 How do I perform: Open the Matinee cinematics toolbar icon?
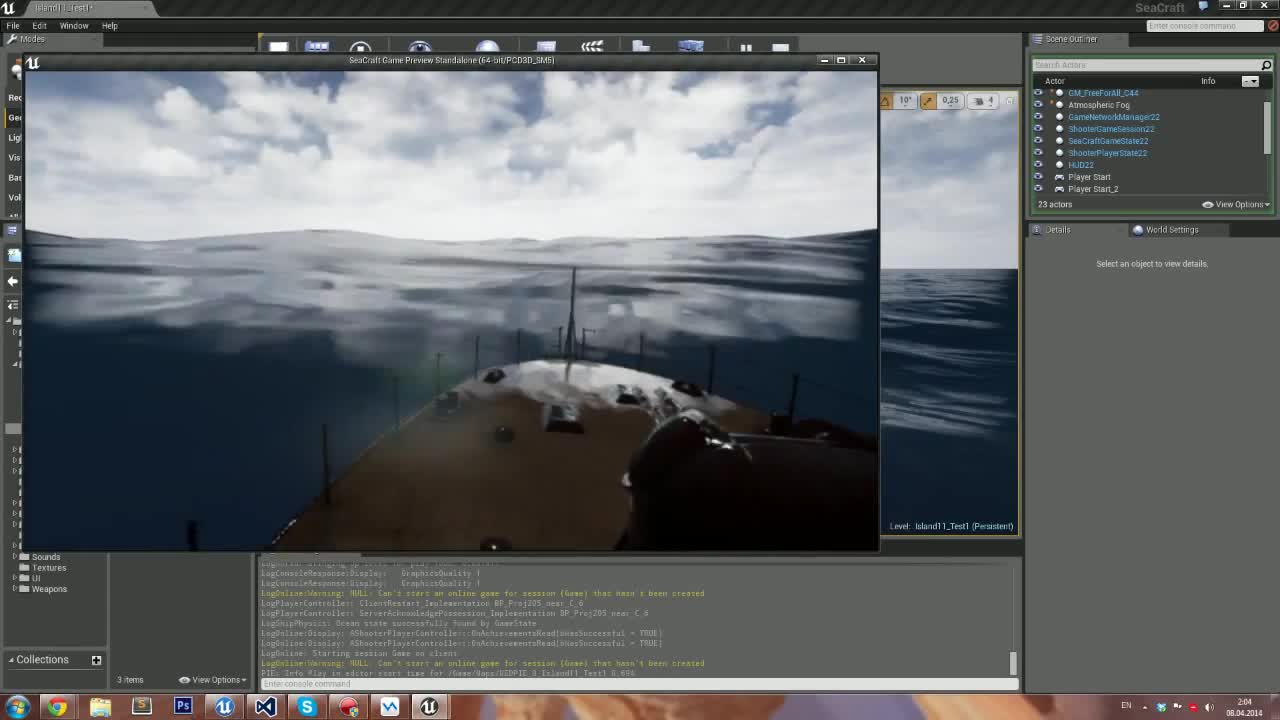click(591, 47)
